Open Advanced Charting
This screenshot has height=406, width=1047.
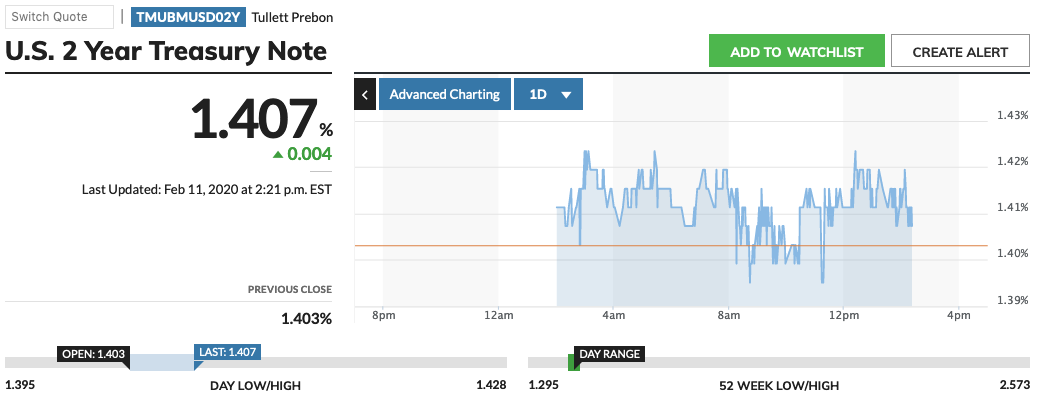click(x=444, y=95)
